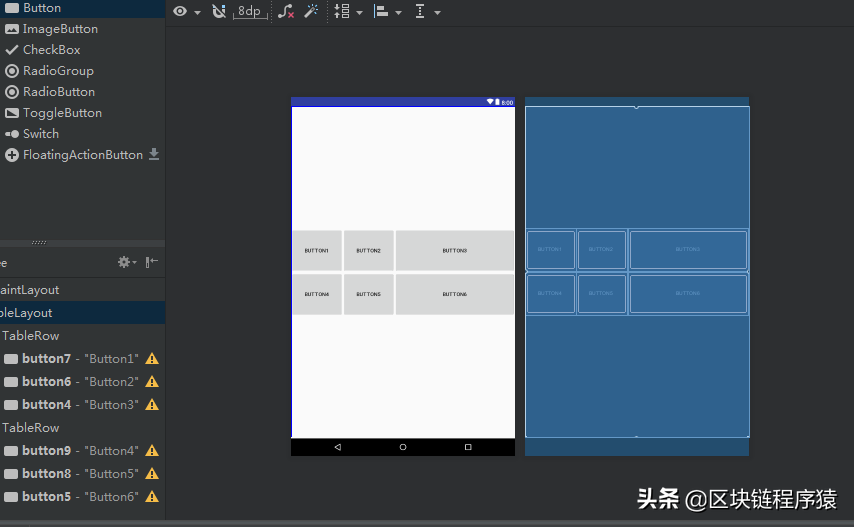Expand the Pack dropdown arrow
This screenshot has height=527, width=854.
click(359, 13)
